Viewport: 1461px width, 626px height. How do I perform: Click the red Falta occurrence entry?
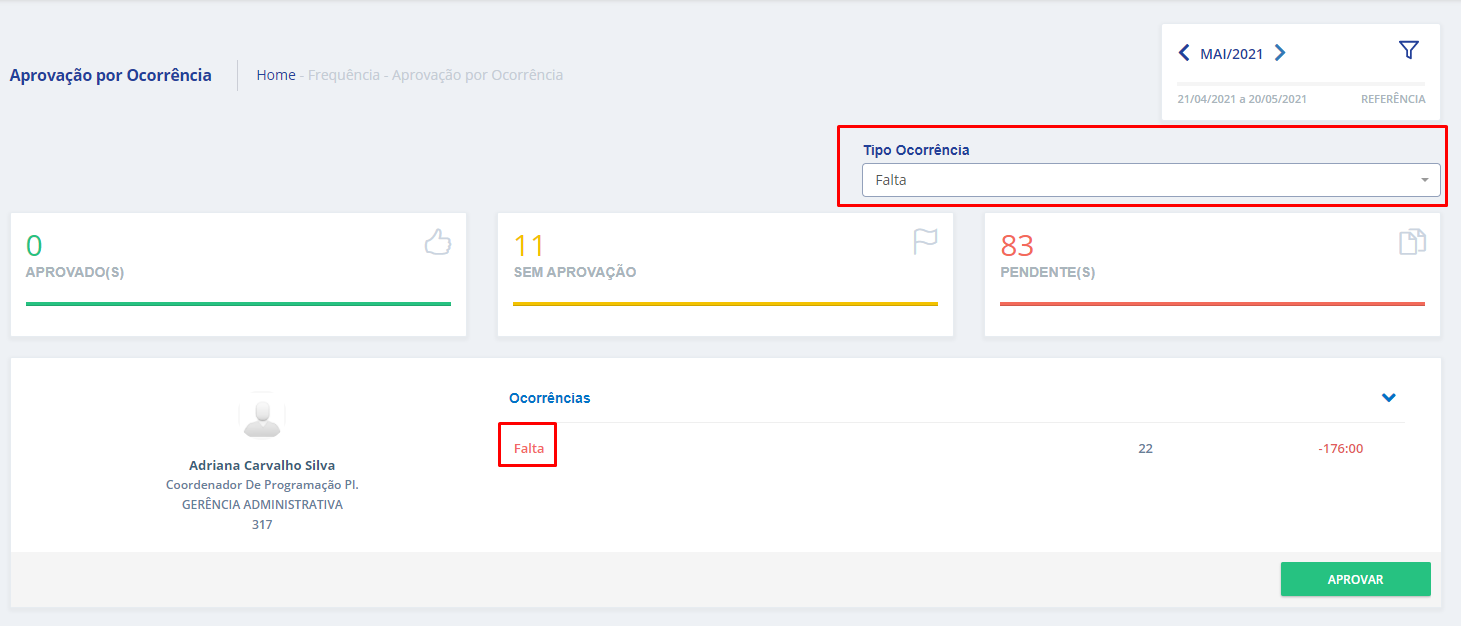pos(529,448)
